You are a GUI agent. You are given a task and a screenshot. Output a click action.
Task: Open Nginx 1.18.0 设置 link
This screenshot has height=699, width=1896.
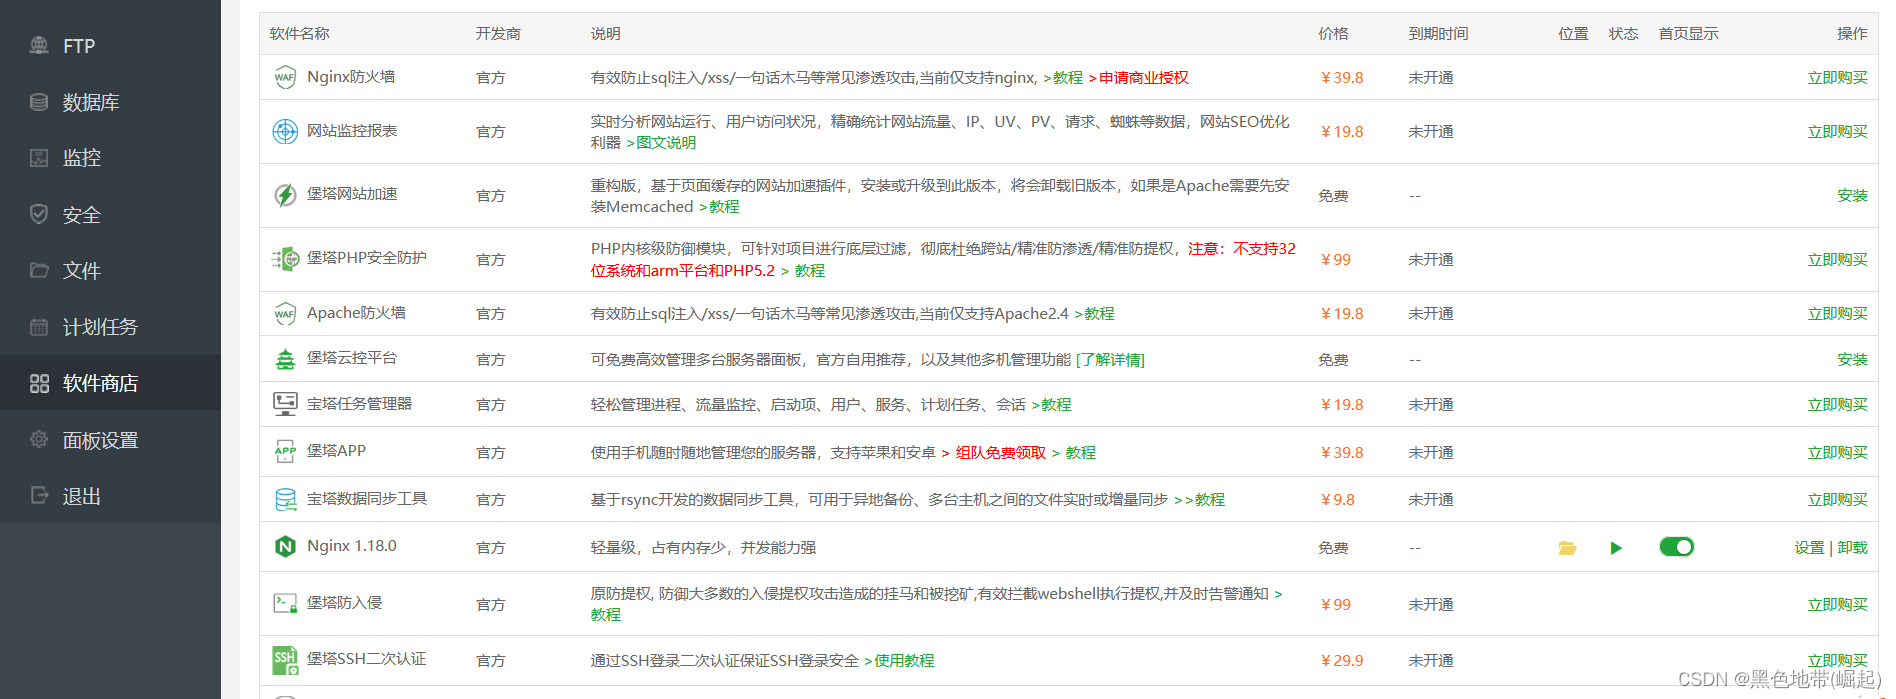[x=1809, y=548]
